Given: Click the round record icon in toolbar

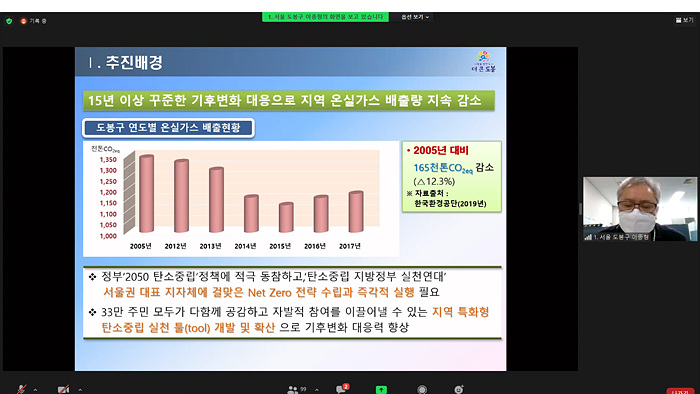Looking at the screenshot, I should click(421, 390).
